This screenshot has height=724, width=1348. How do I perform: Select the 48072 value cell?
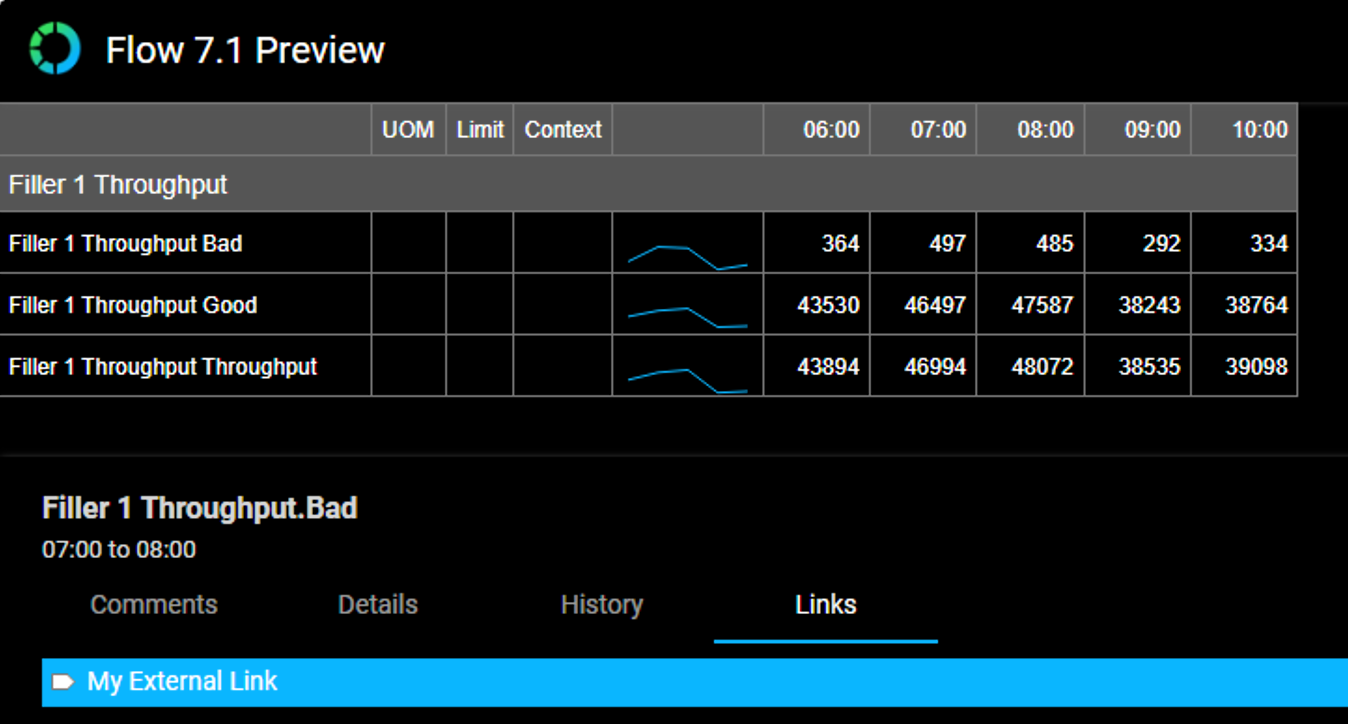[1030, 367]
